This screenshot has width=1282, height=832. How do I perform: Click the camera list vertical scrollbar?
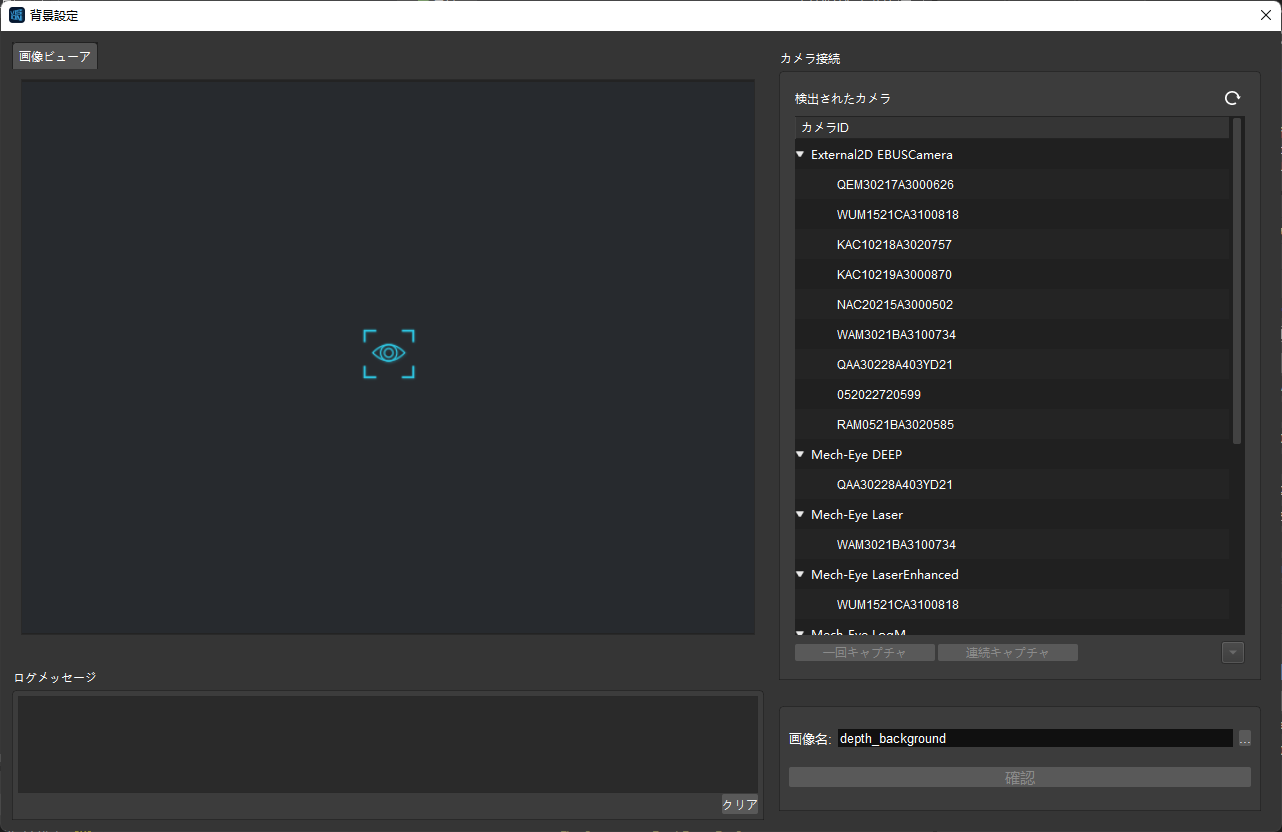pyautogui.click(x=1237, y=281)
